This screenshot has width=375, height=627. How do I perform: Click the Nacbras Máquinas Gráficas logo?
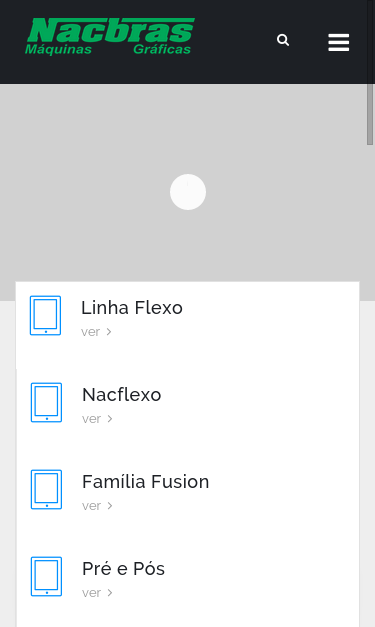(x=110, y=36)
